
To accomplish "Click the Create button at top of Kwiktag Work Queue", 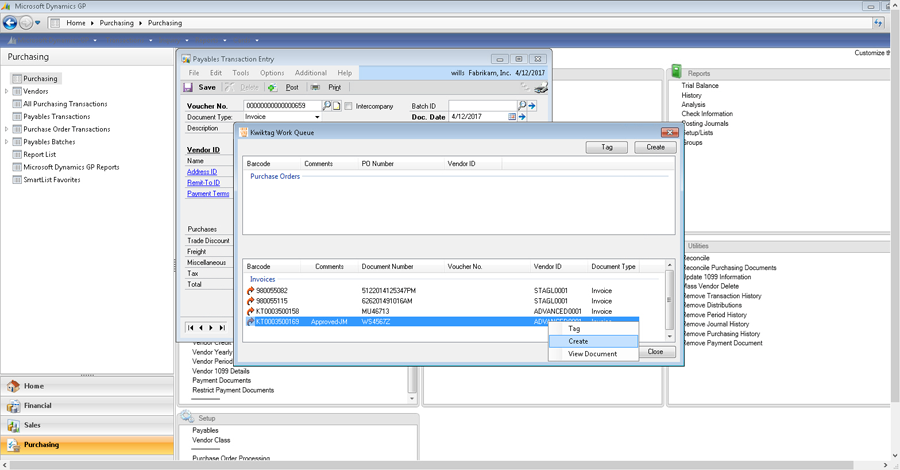I will (x=655, y=147).
